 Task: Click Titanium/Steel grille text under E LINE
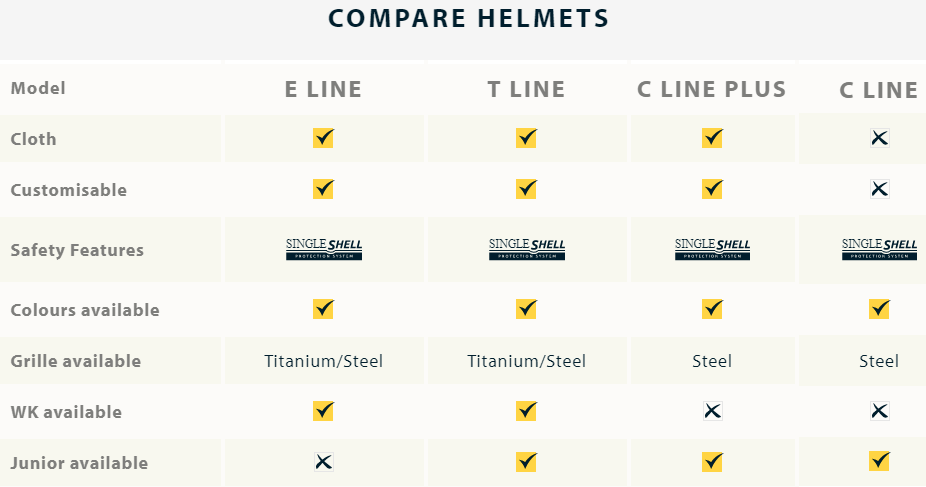click(323, 361)
